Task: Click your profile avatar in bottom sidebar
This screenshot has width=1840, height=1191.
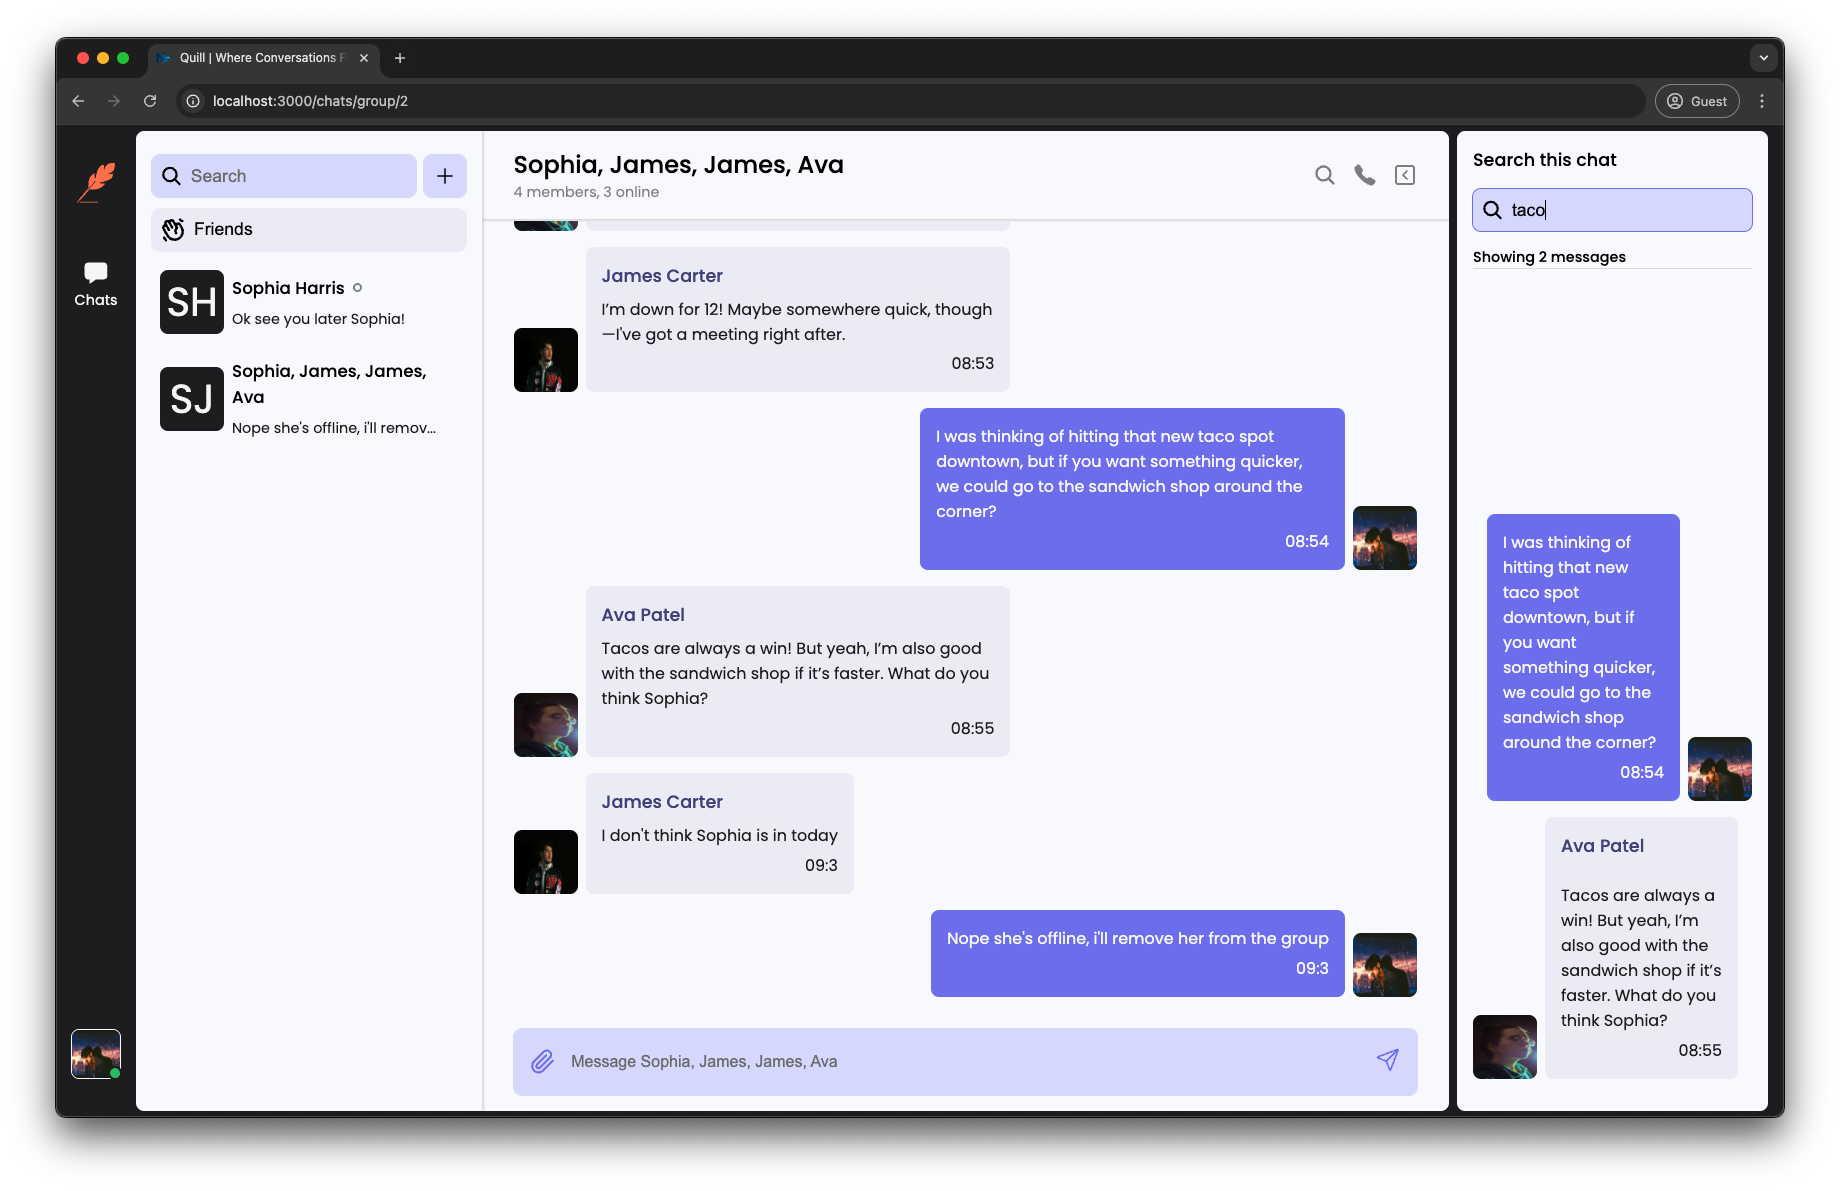Action: 96,1054
